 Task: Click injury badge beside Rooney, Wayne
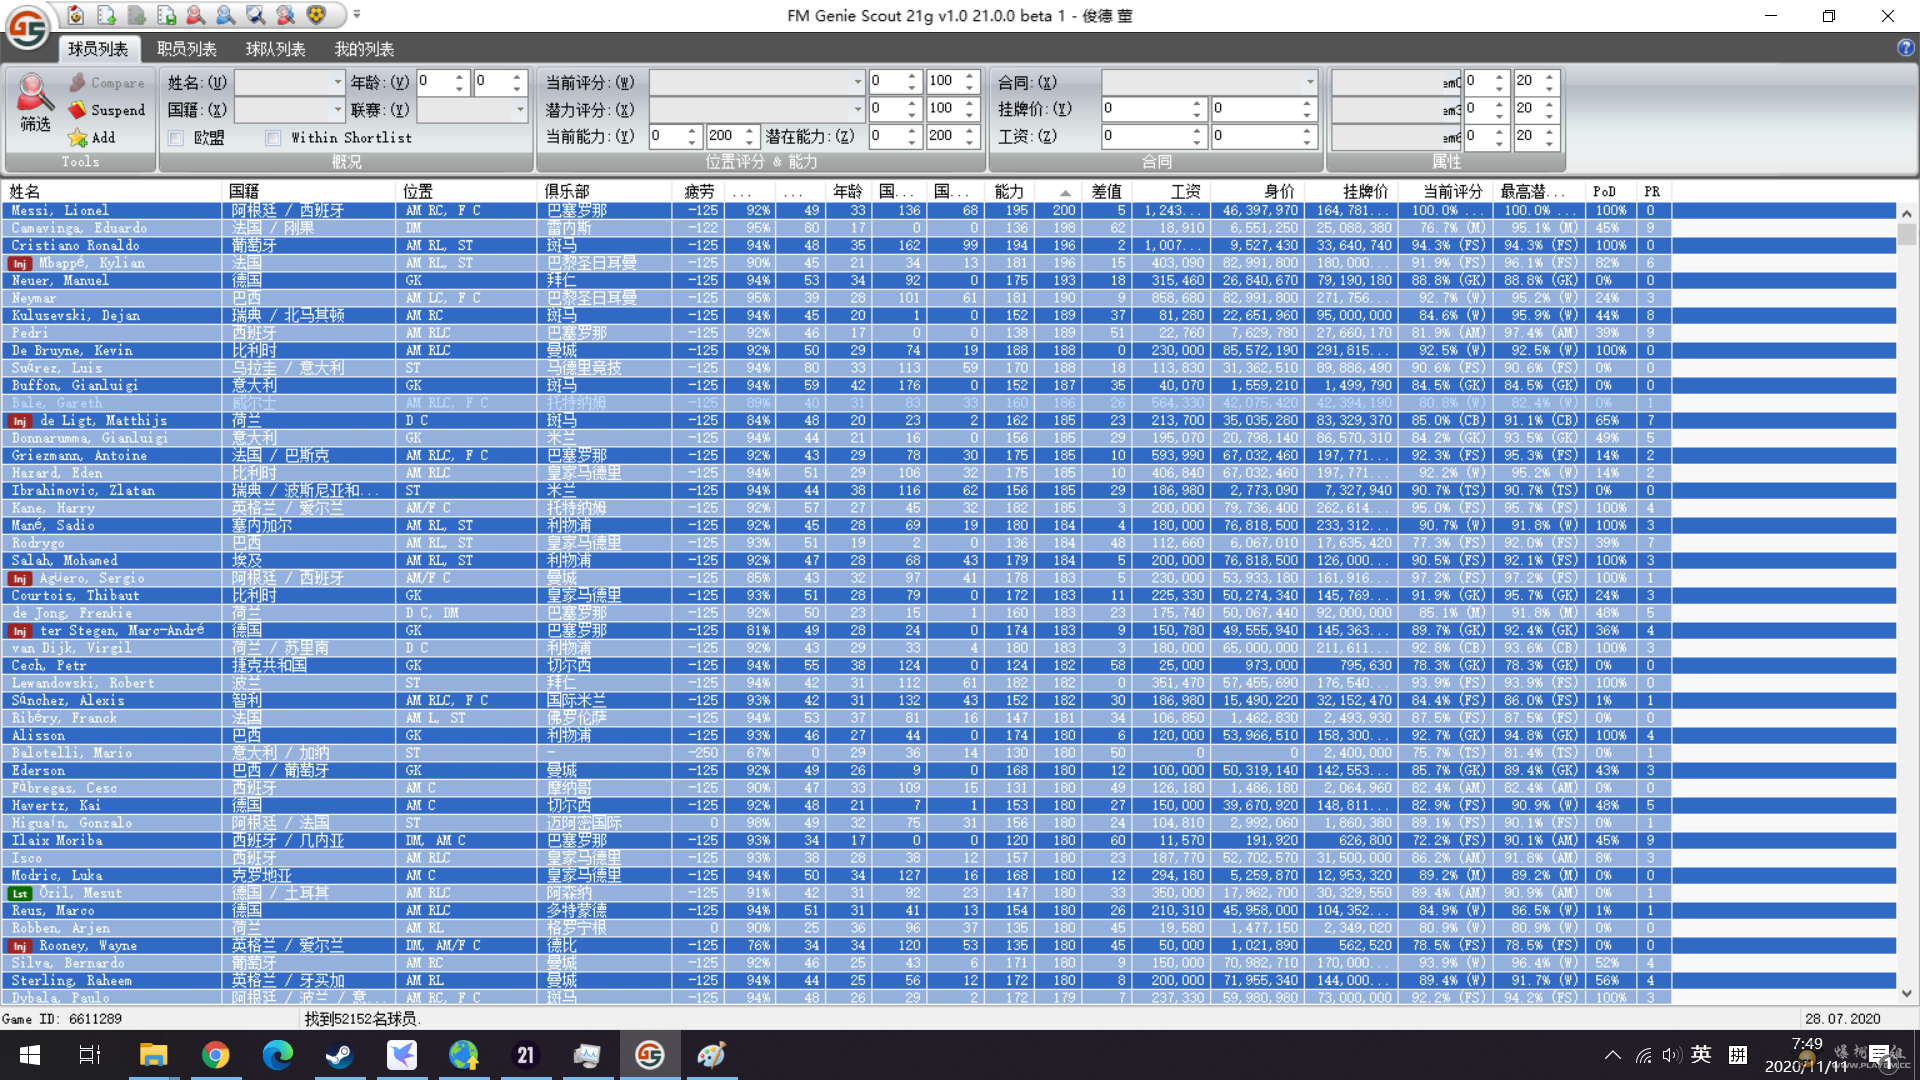[19, 946]
